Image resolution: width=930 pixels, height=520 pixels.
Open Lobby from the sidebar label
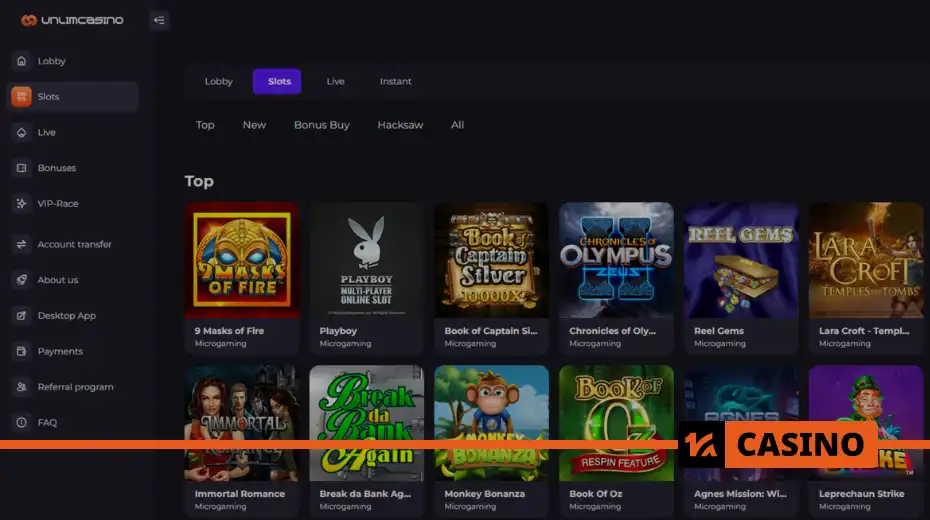[x=52, y=61]
